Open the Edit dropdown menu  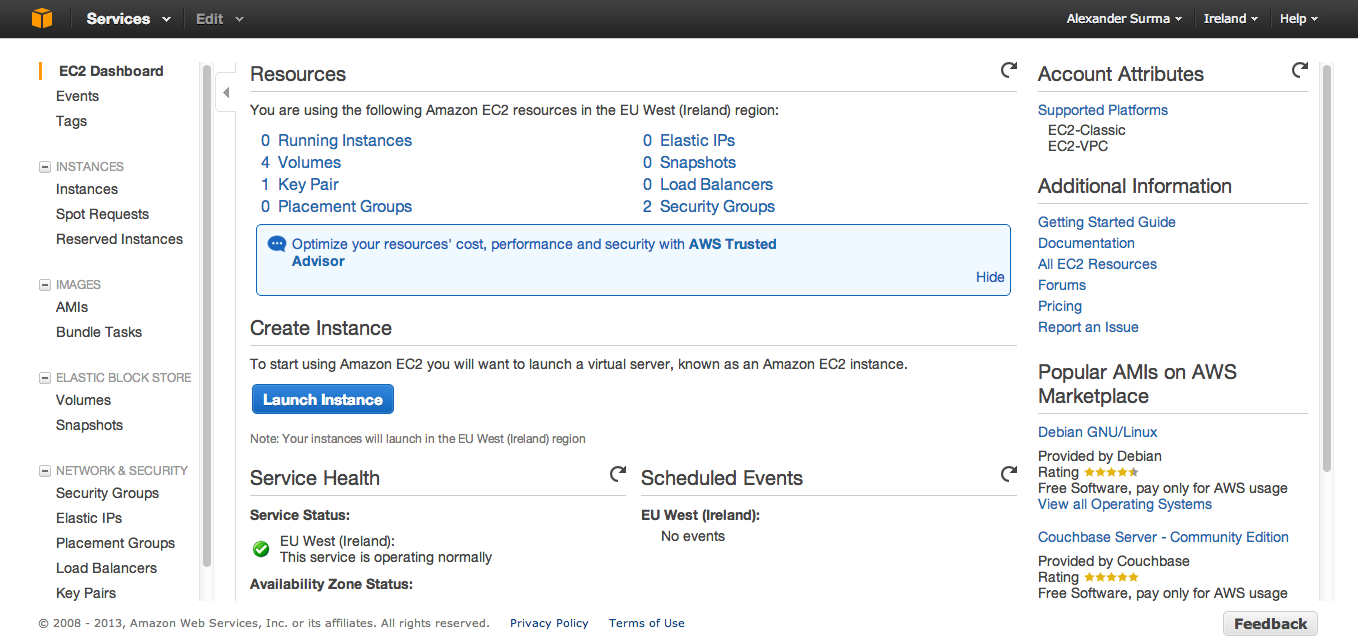click(219, 19)
